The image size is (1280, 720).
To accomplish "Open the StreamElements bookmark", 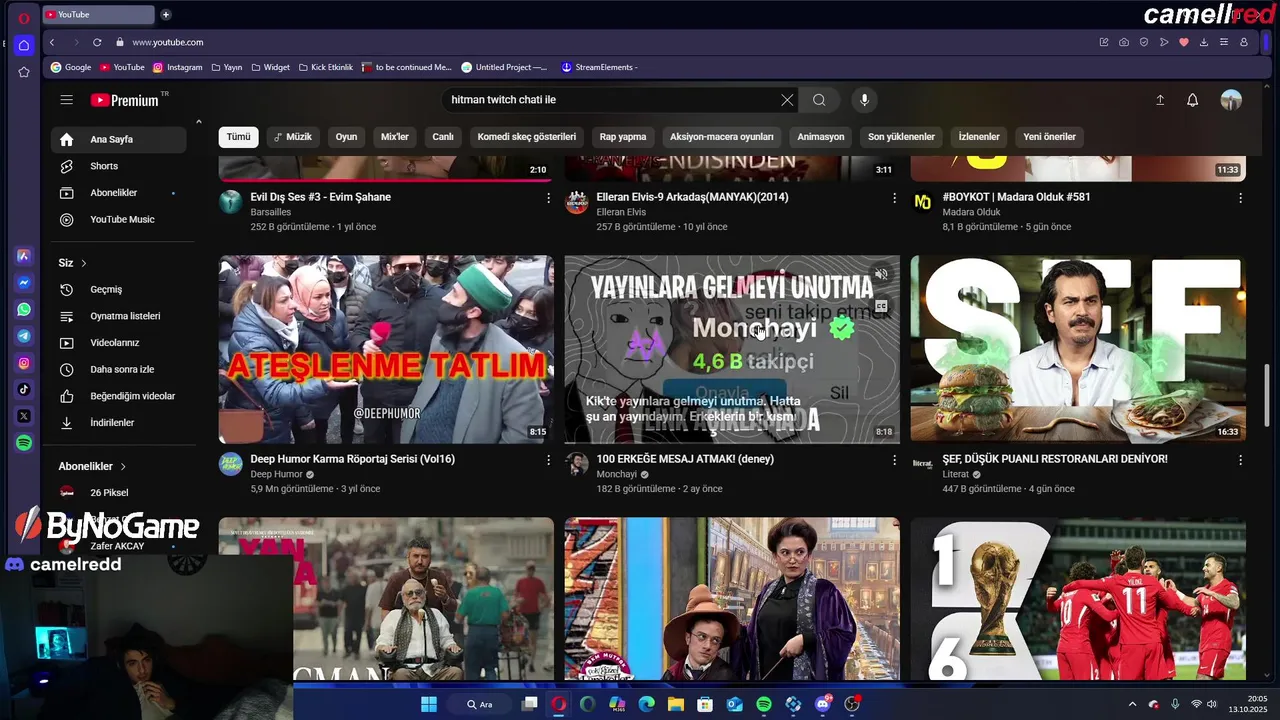I will 599,67.
